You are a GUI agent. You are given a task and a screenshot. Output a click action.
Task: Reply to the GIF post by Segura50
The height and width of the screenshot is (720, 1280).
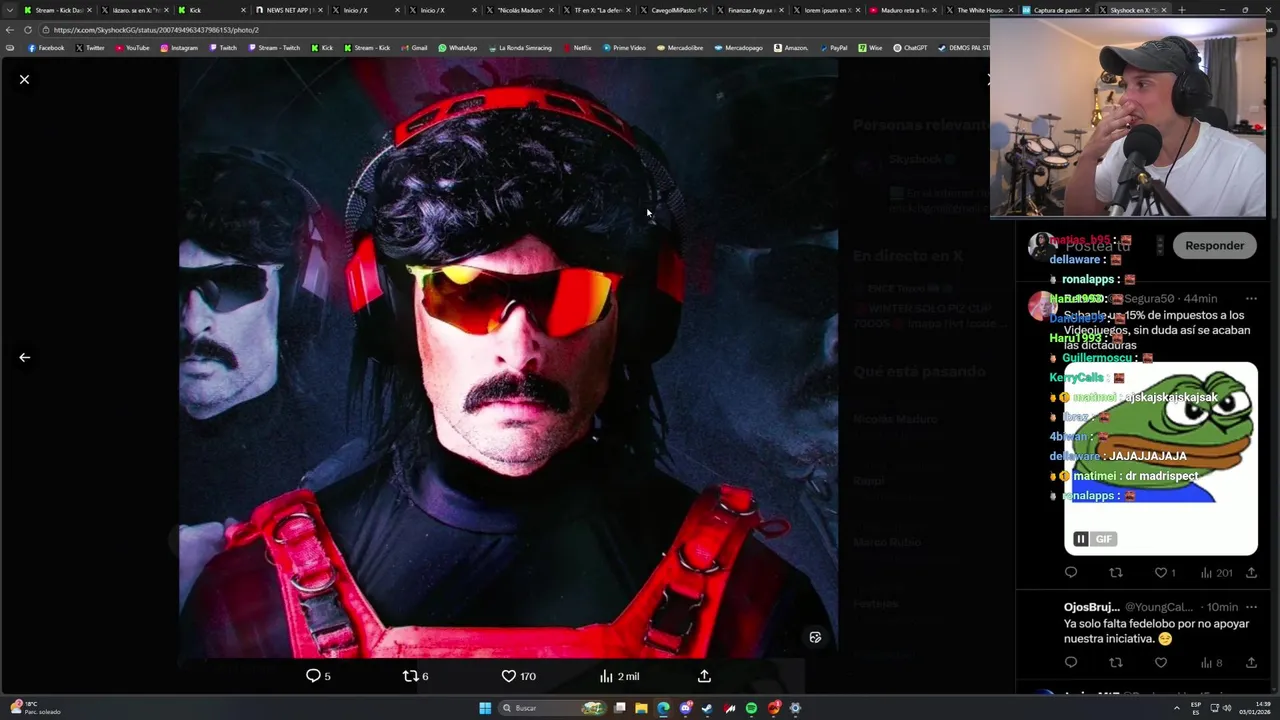(x=1071, y=573)
